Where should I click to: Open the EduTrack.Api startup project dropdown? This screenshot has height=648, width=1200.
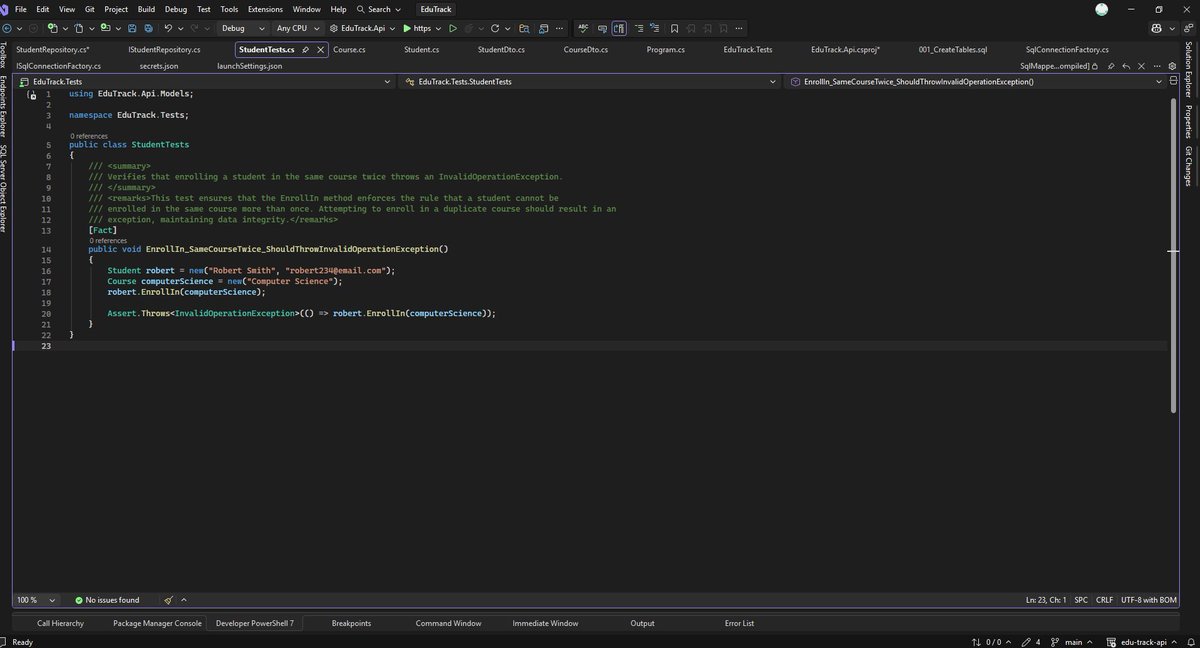click(x=362, y=29)
